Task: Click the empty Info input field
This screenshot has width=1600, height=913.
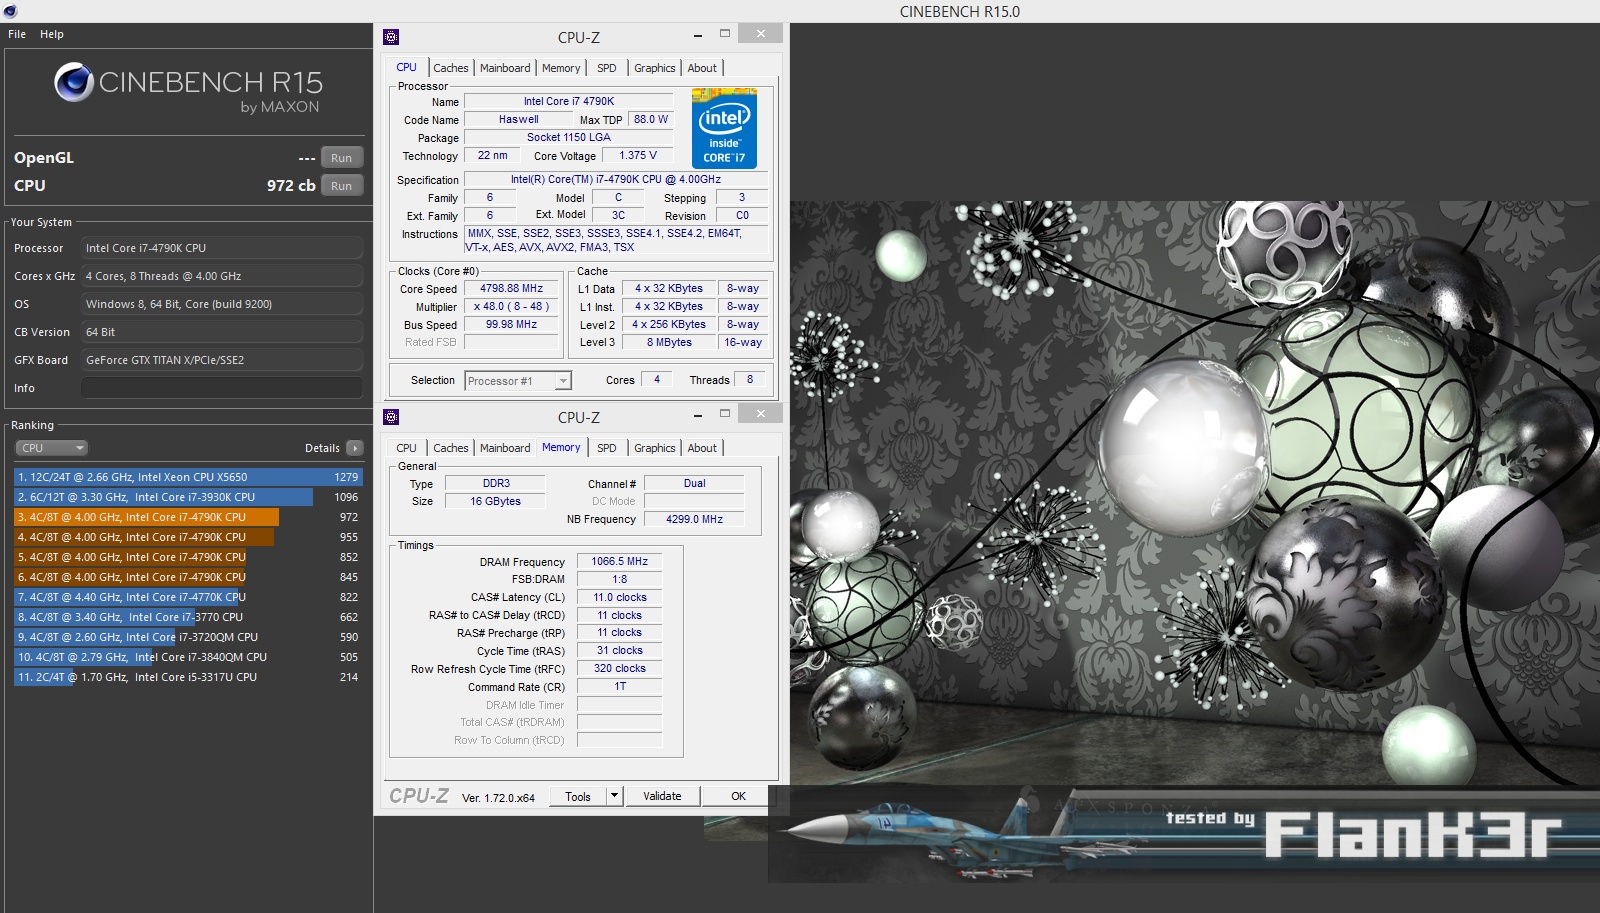Action: tap(222, 388)
